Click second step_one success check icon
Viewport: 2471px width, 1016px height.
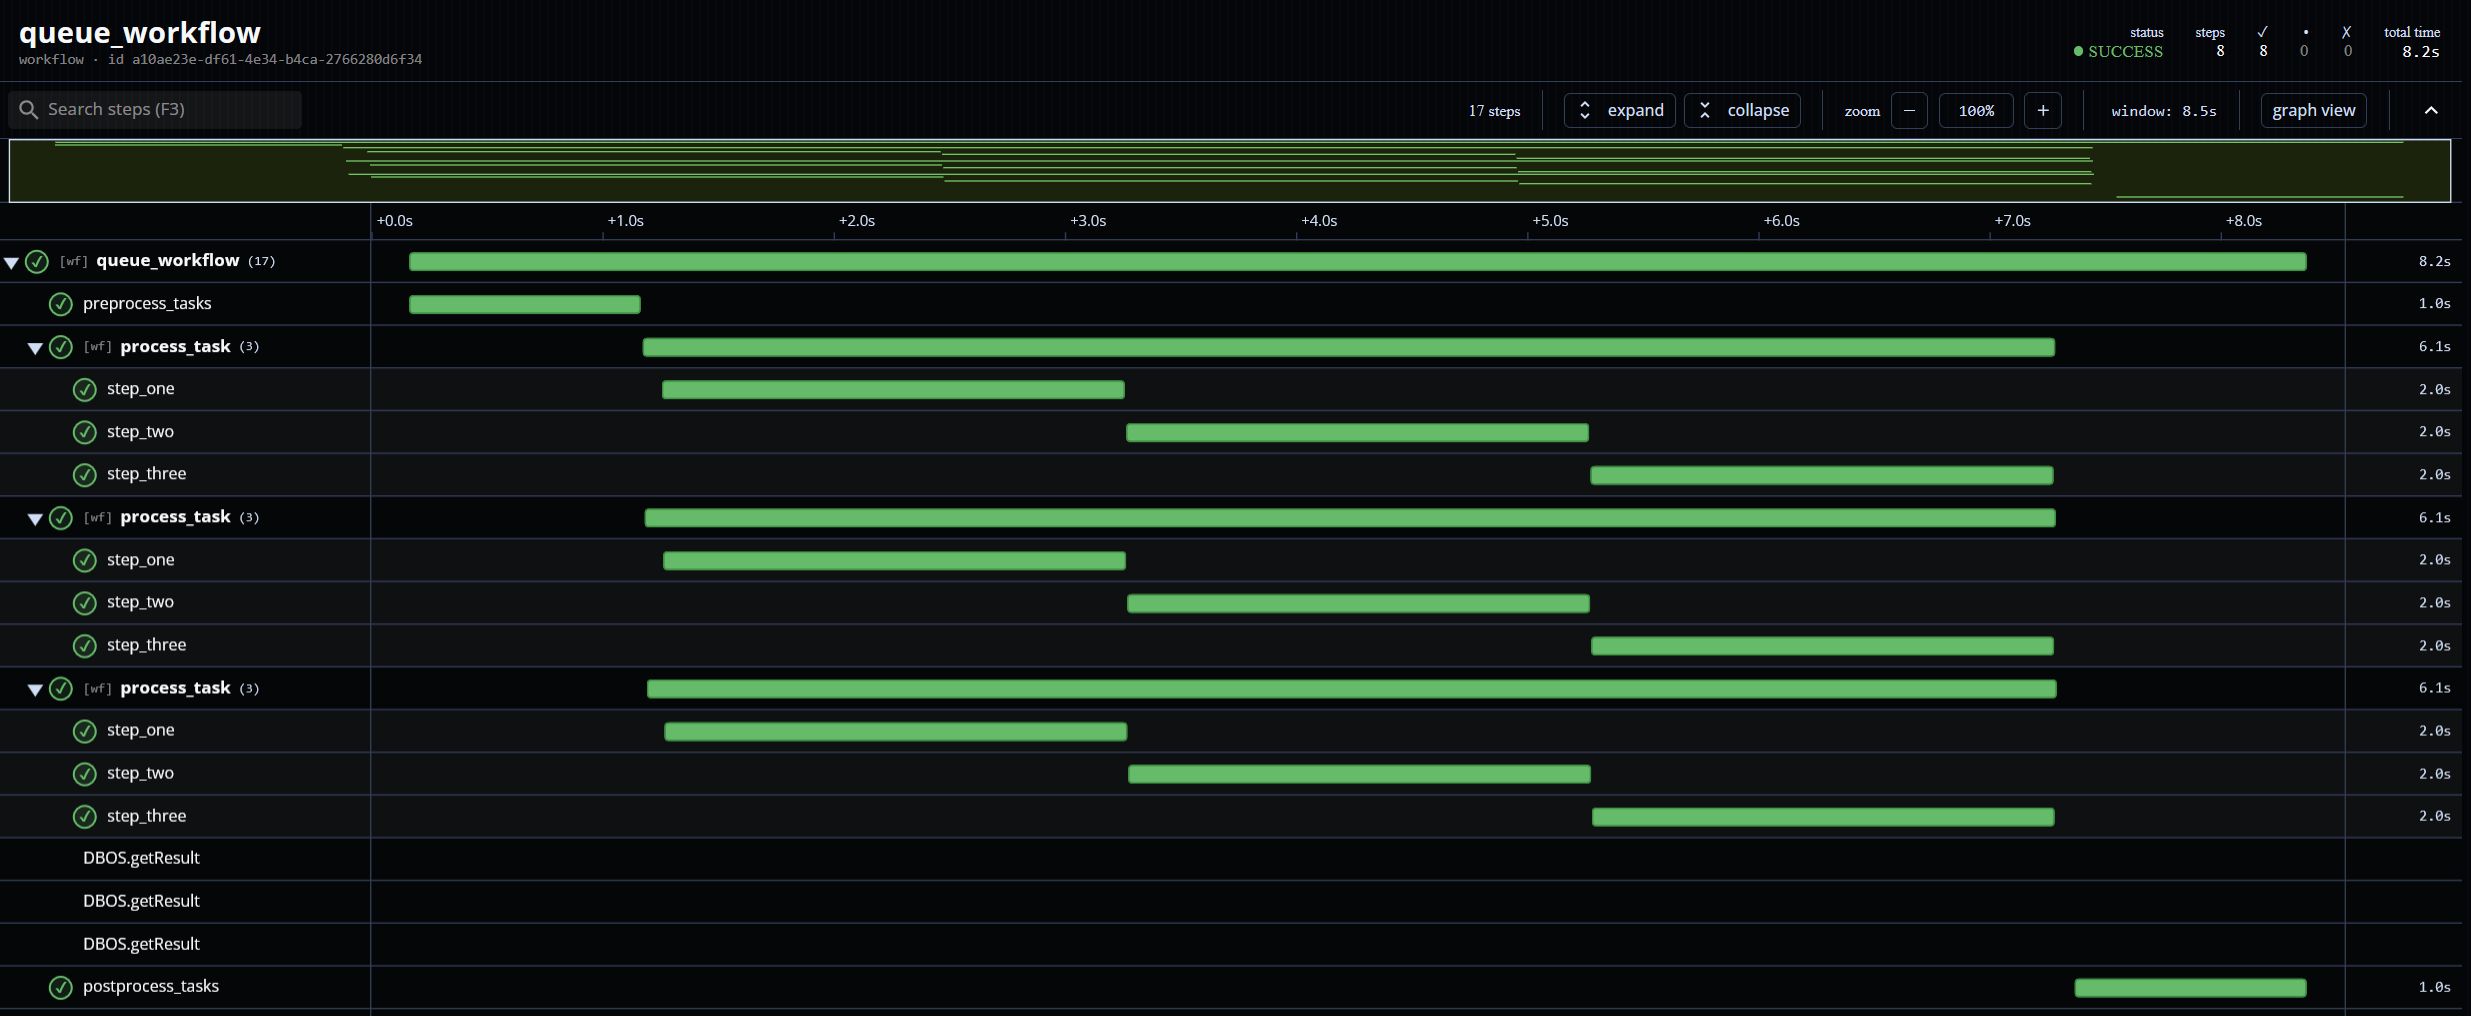tap(85, 560)
